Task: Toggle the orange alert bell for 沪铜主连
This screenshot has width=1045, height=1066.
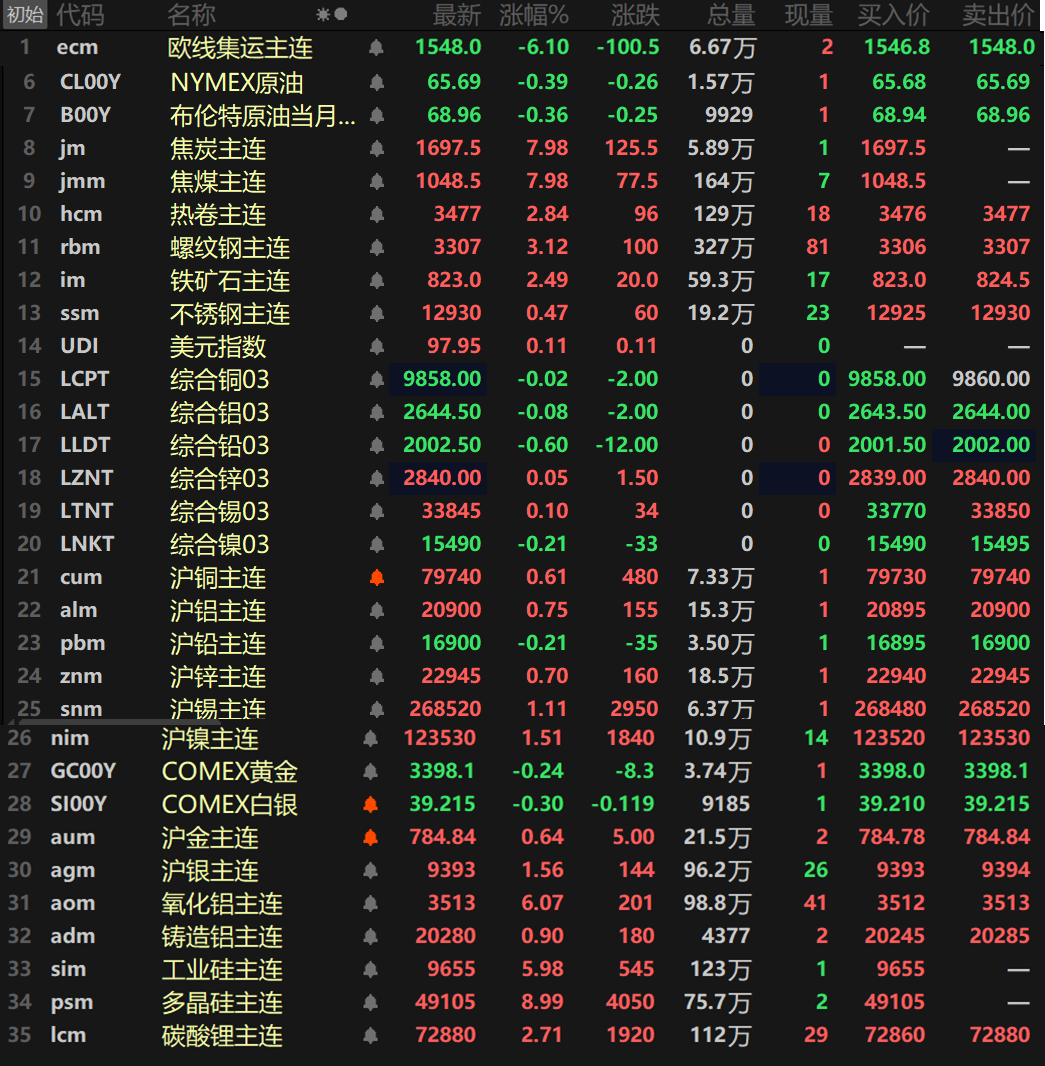Action: (376, 577)
